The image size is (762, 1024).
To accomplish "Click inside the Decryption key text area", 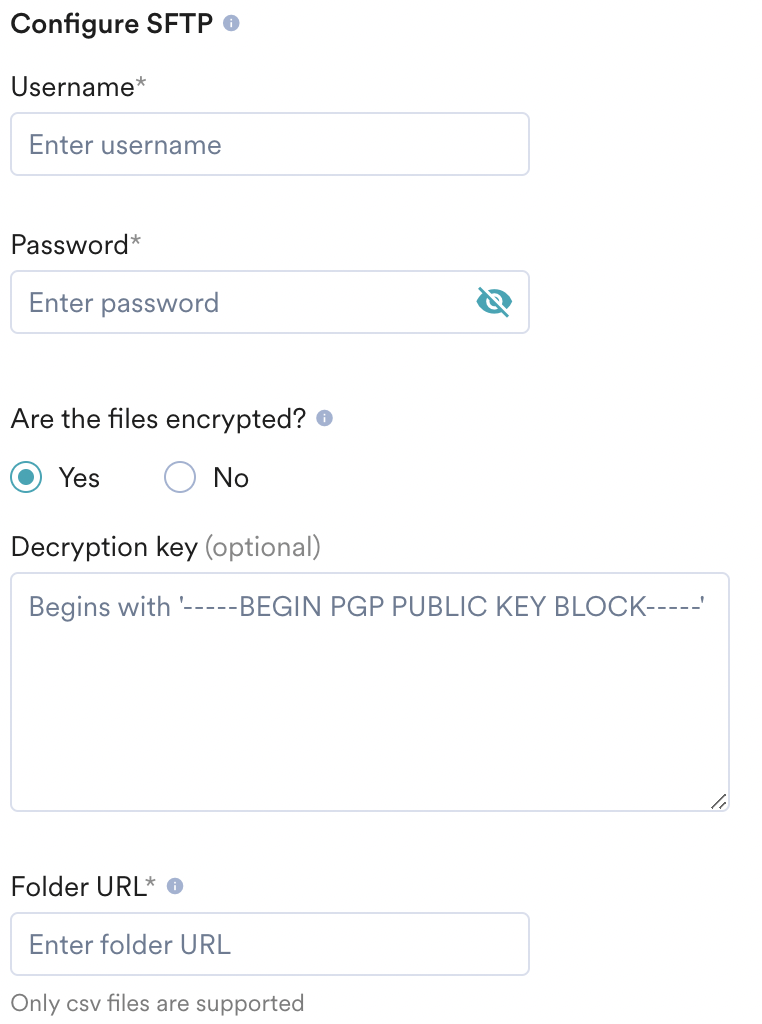I will pyautogui.click(x=370, y=692).
